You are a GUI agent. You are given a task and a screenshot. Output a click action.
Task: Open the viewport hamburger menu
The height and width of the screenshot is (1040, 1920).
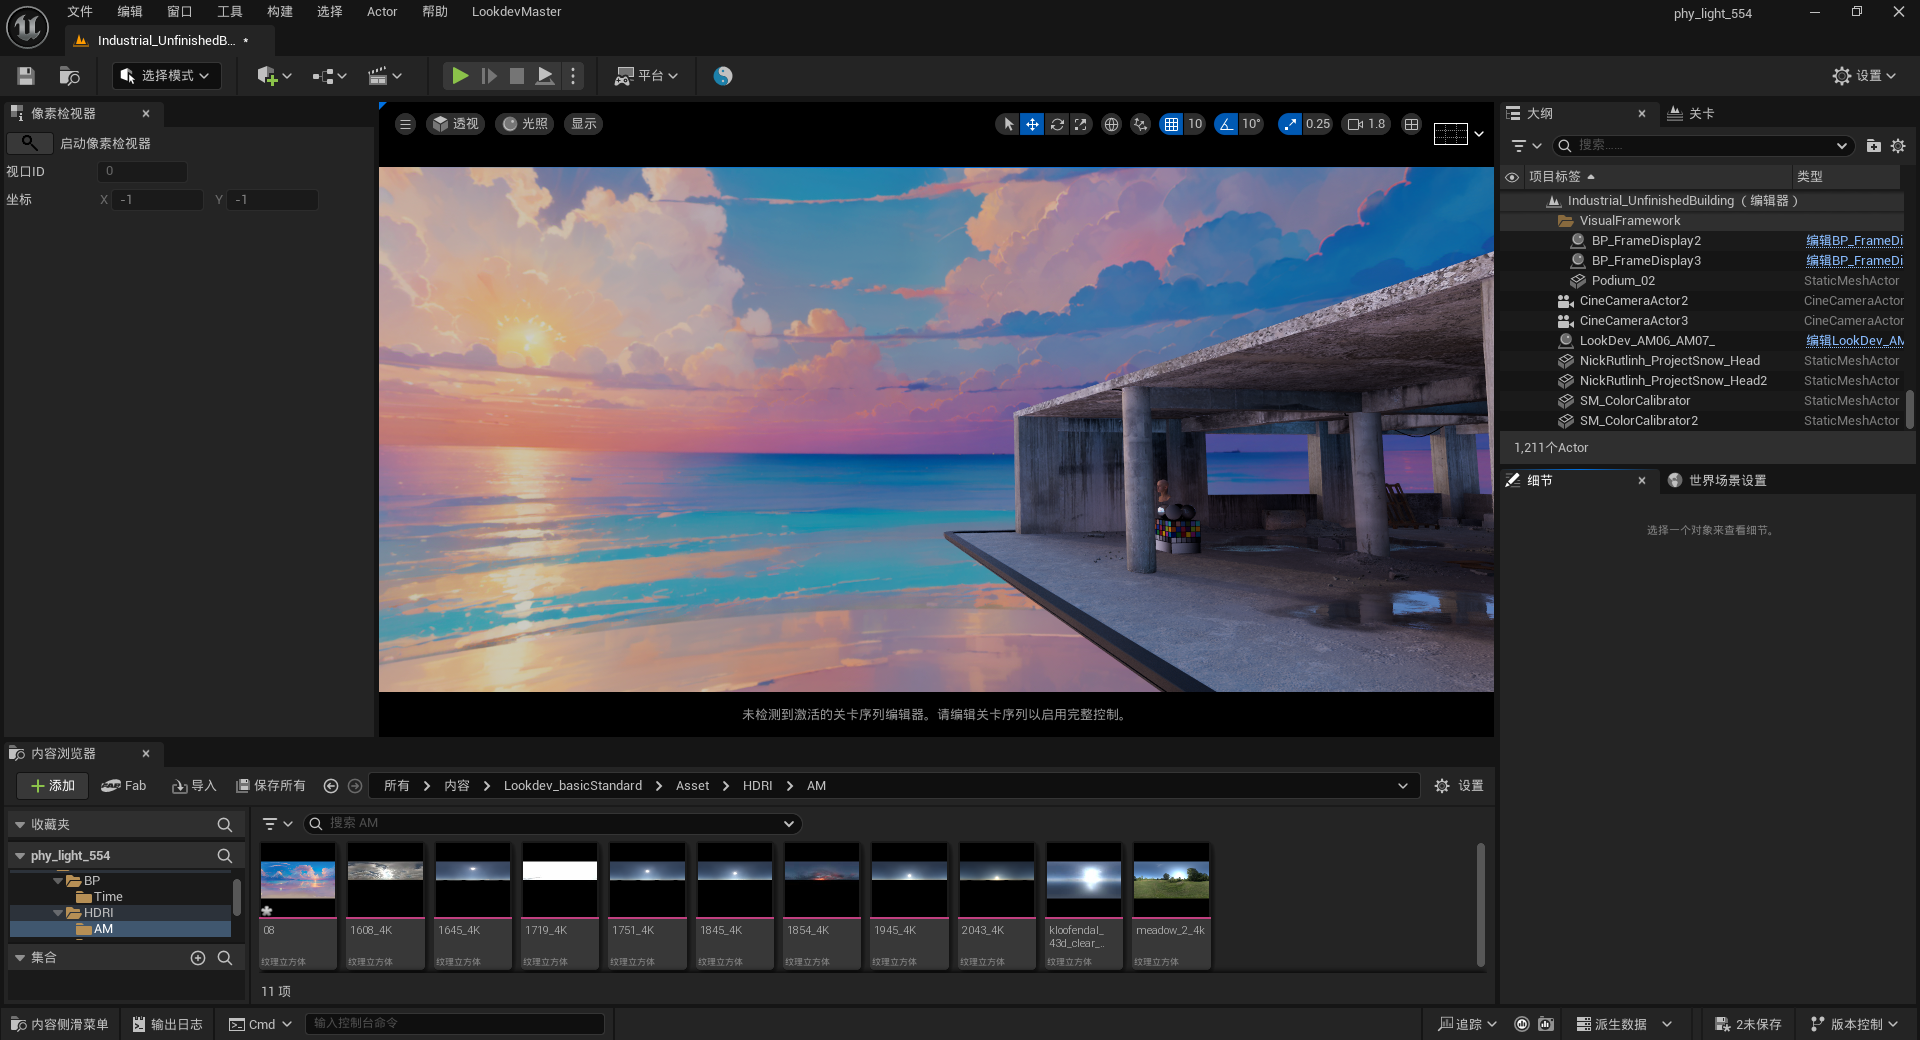coord(405,124)
